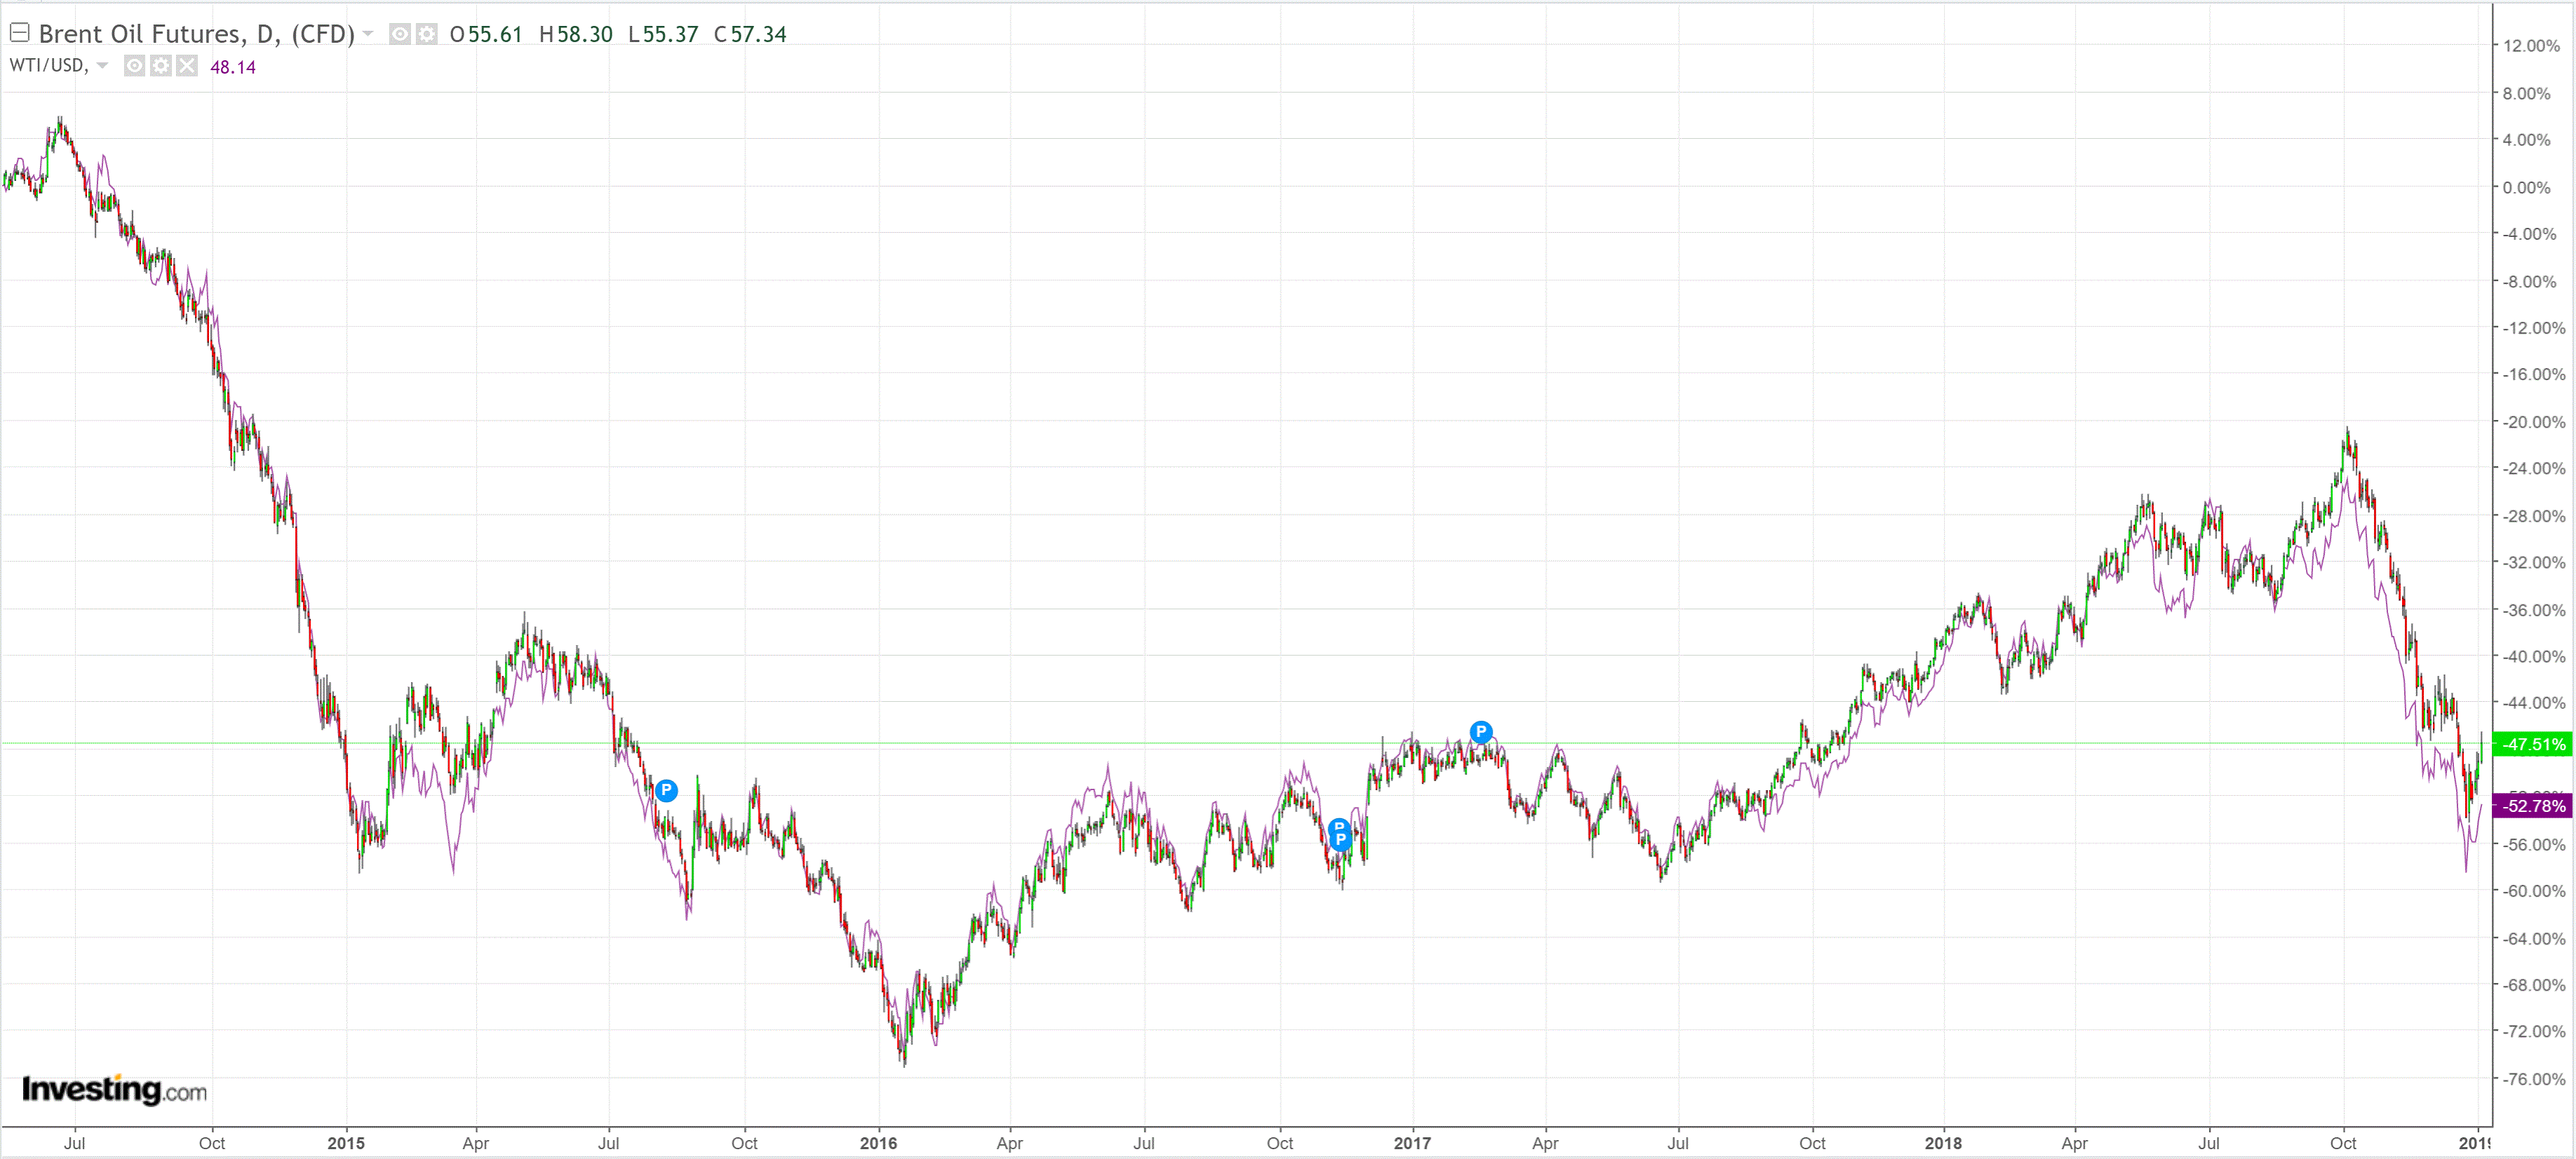The width and height of the screenshot is (2576, 1159).
Task: Click the WTI/USD symbol label
Action: (47, 66)
